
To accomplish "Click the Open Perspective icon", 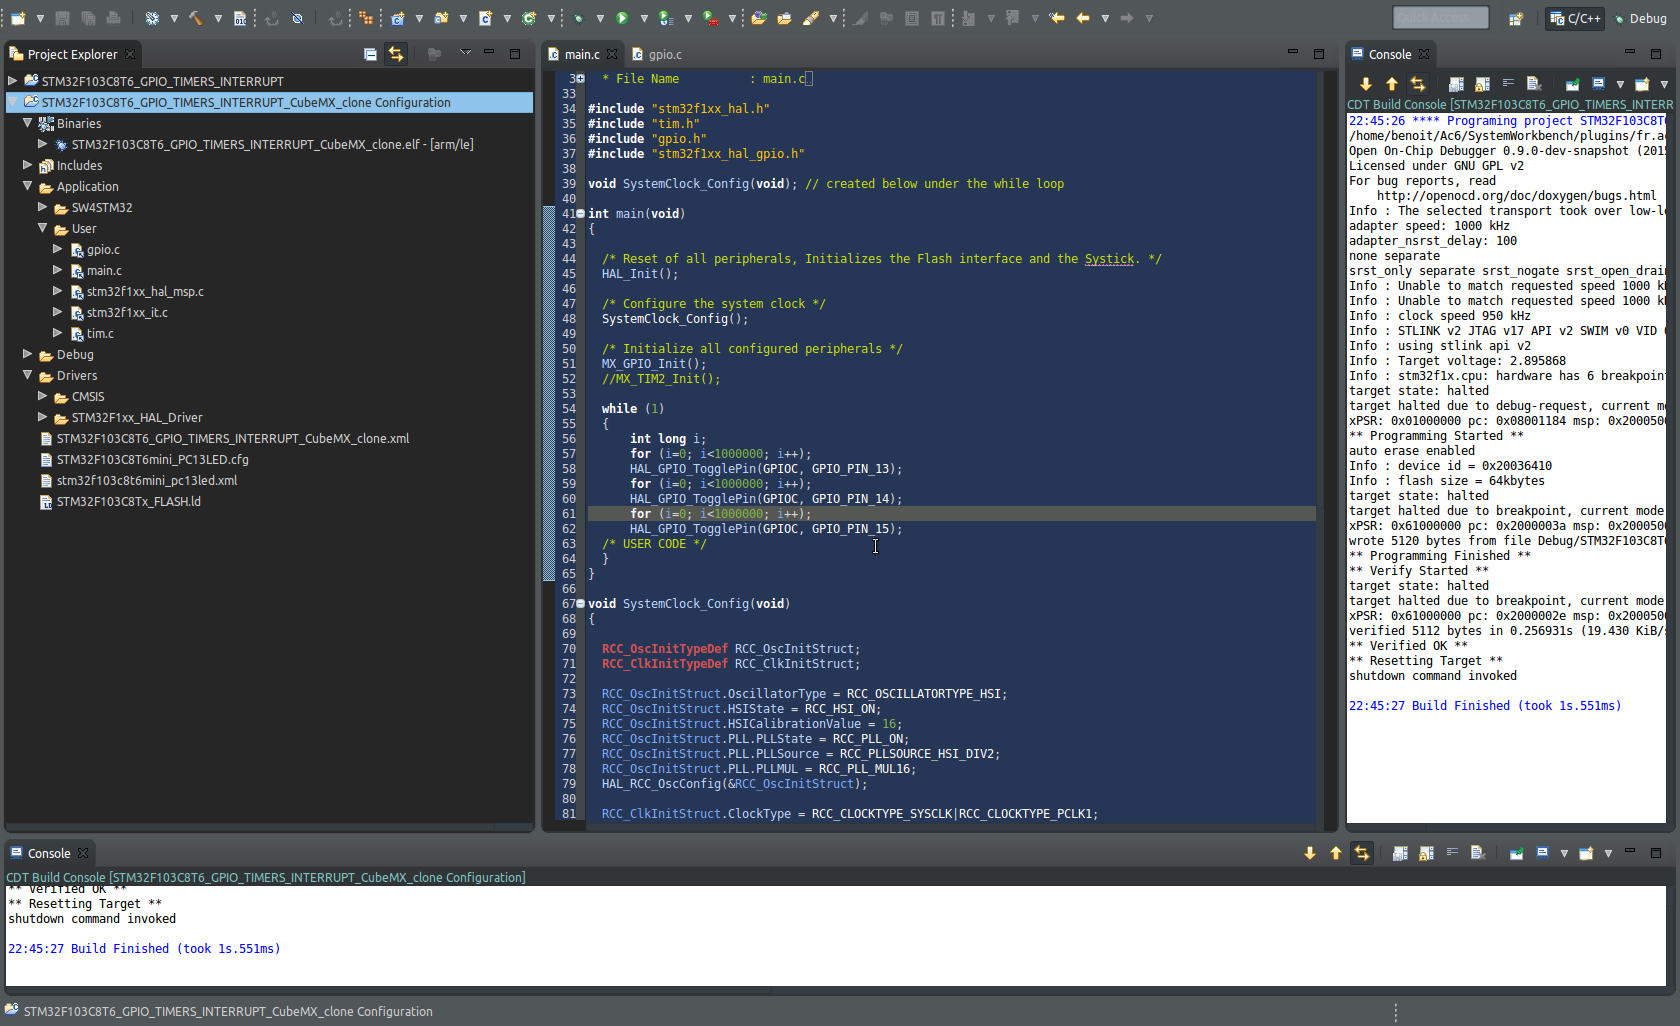I will pyautogui.click(x=1516, y=18).
